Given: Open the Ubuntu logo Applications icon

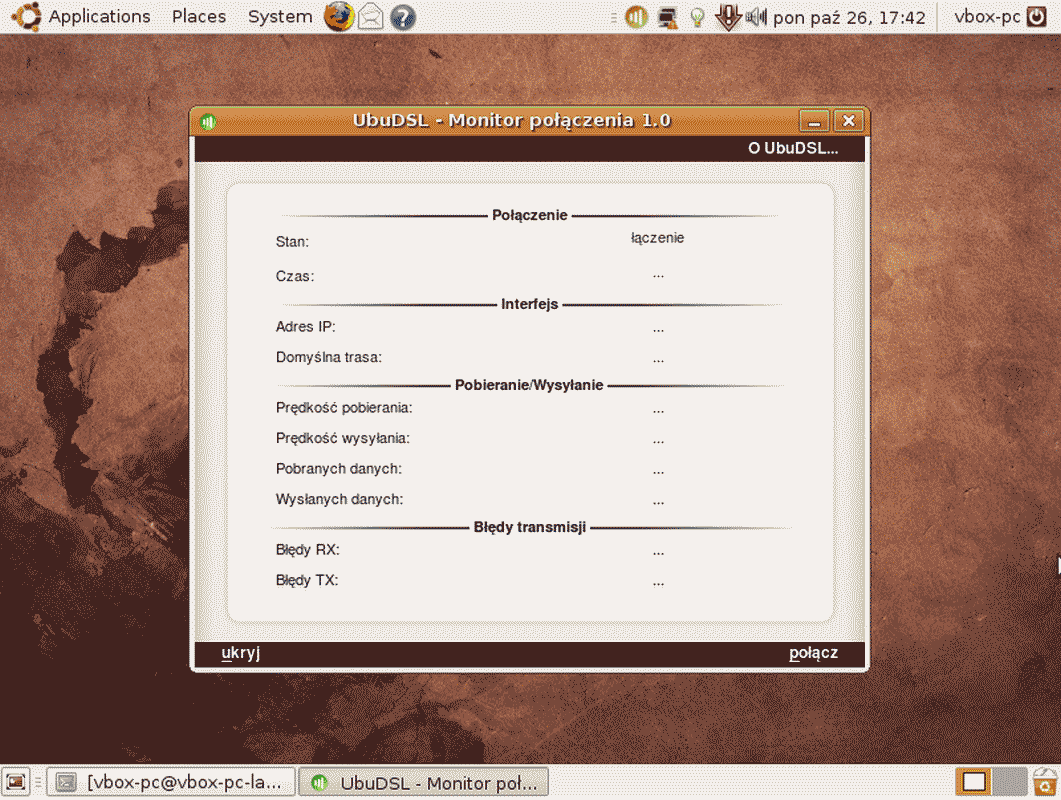Looking at the screenshot, I should tap(26, 16).
